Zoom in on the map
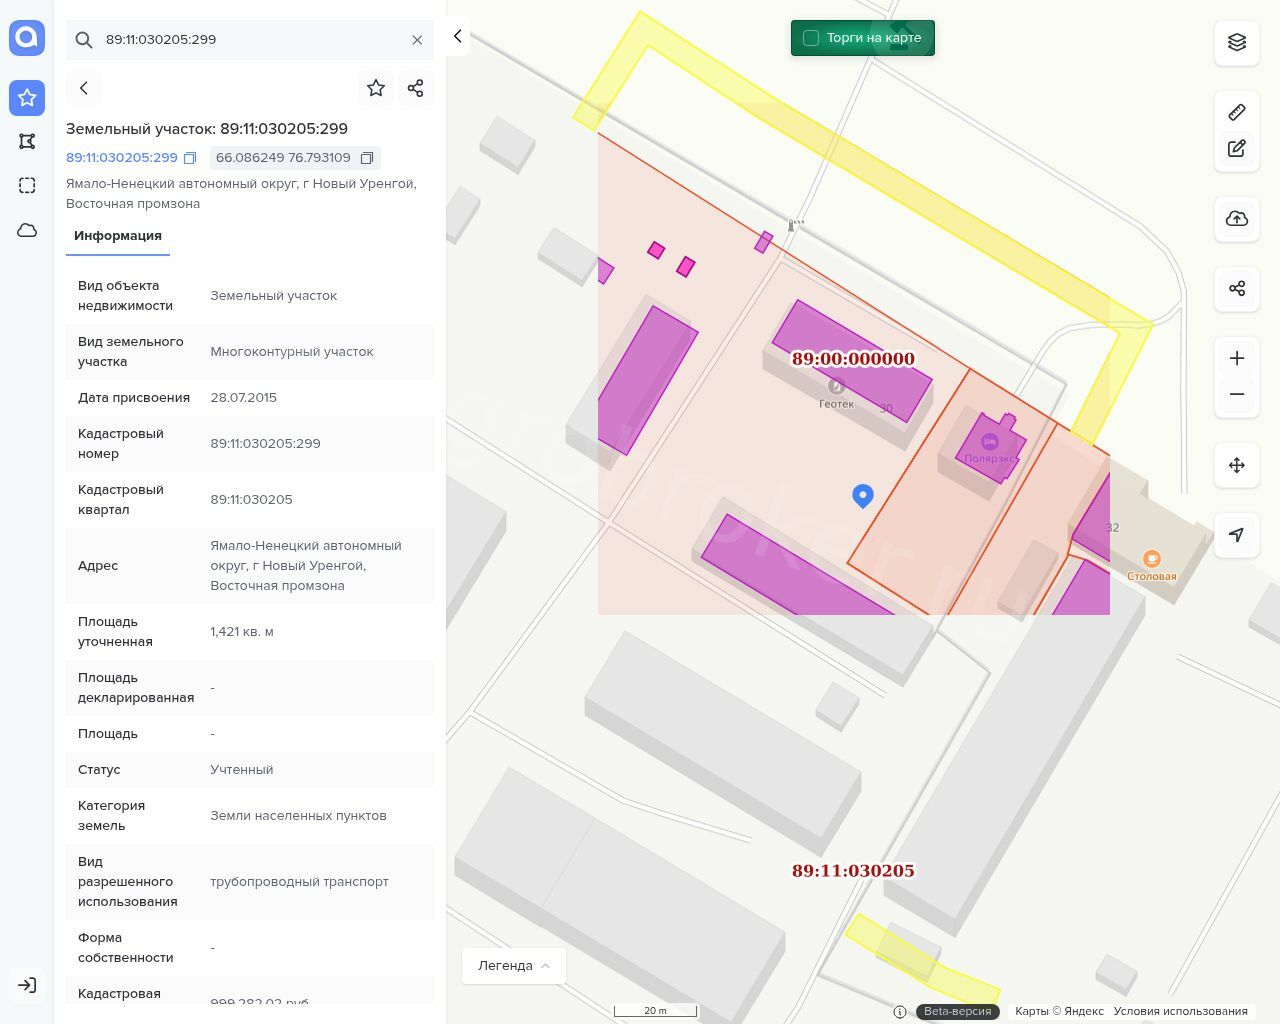This screenshot has height=1024, width=1280. coord(1237,358)
